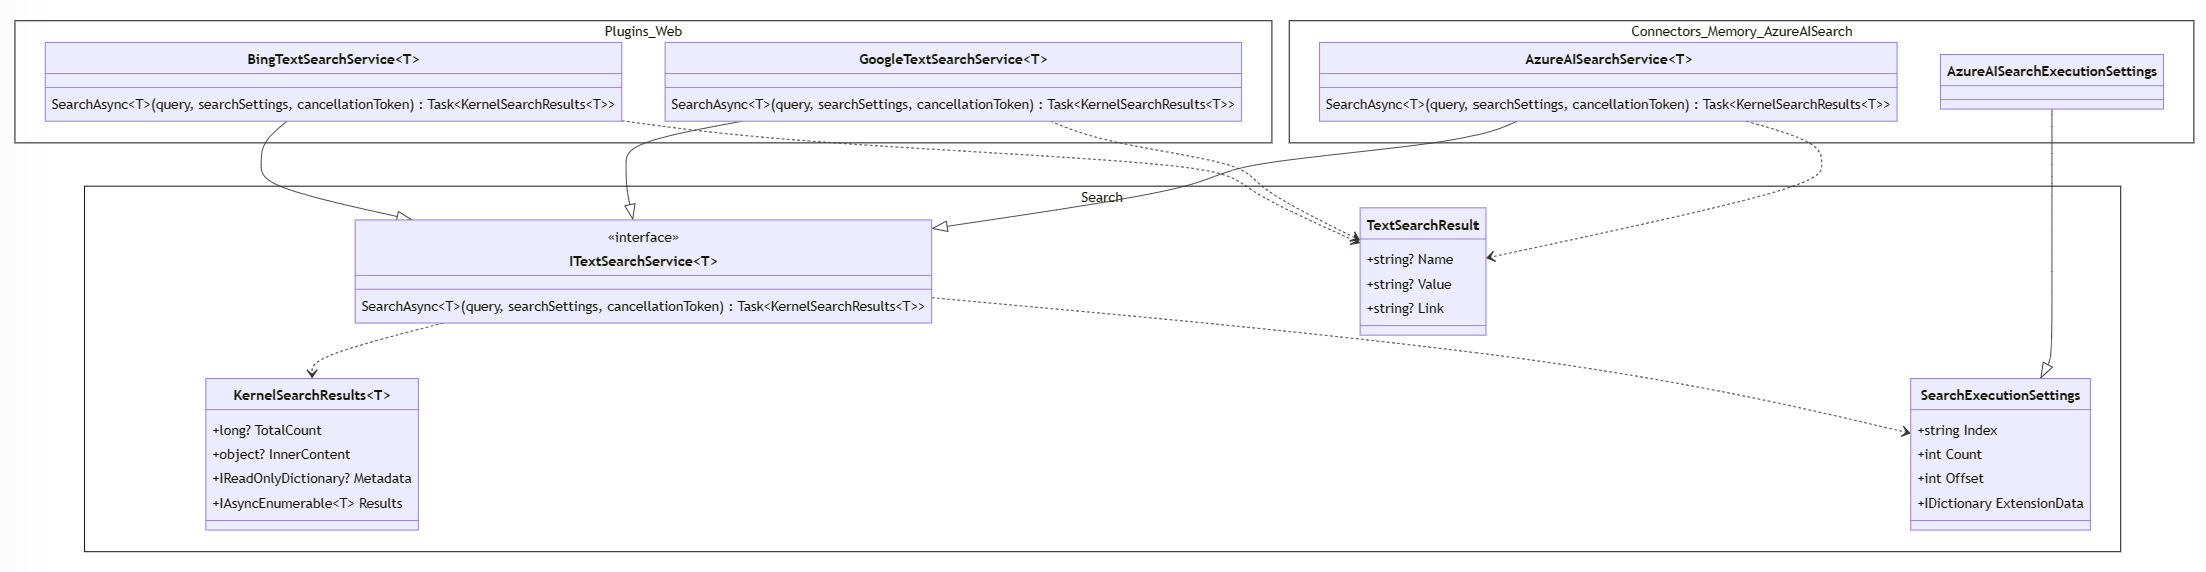Select the ITextSearchService<T> interface name
Image resolution: width=2206 pixels, height=572 pixels.
643,261
